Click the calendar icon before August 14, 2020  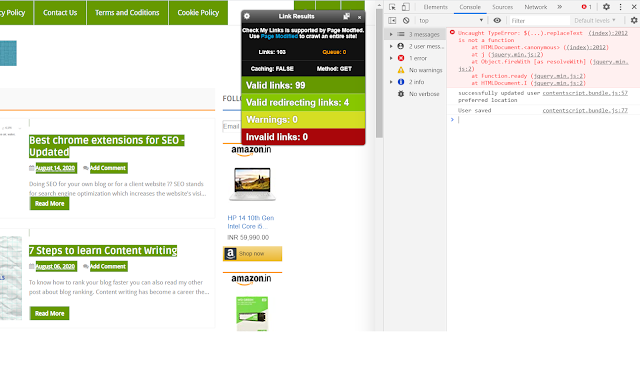click(31, 168)
